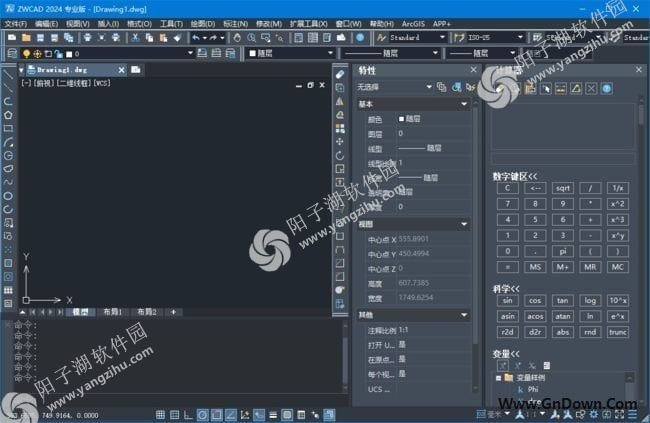Viewport: 650px width, 423px height.
Task: Select the Ellipse draw tool in left toolbar
Action: tap(8, 196)
